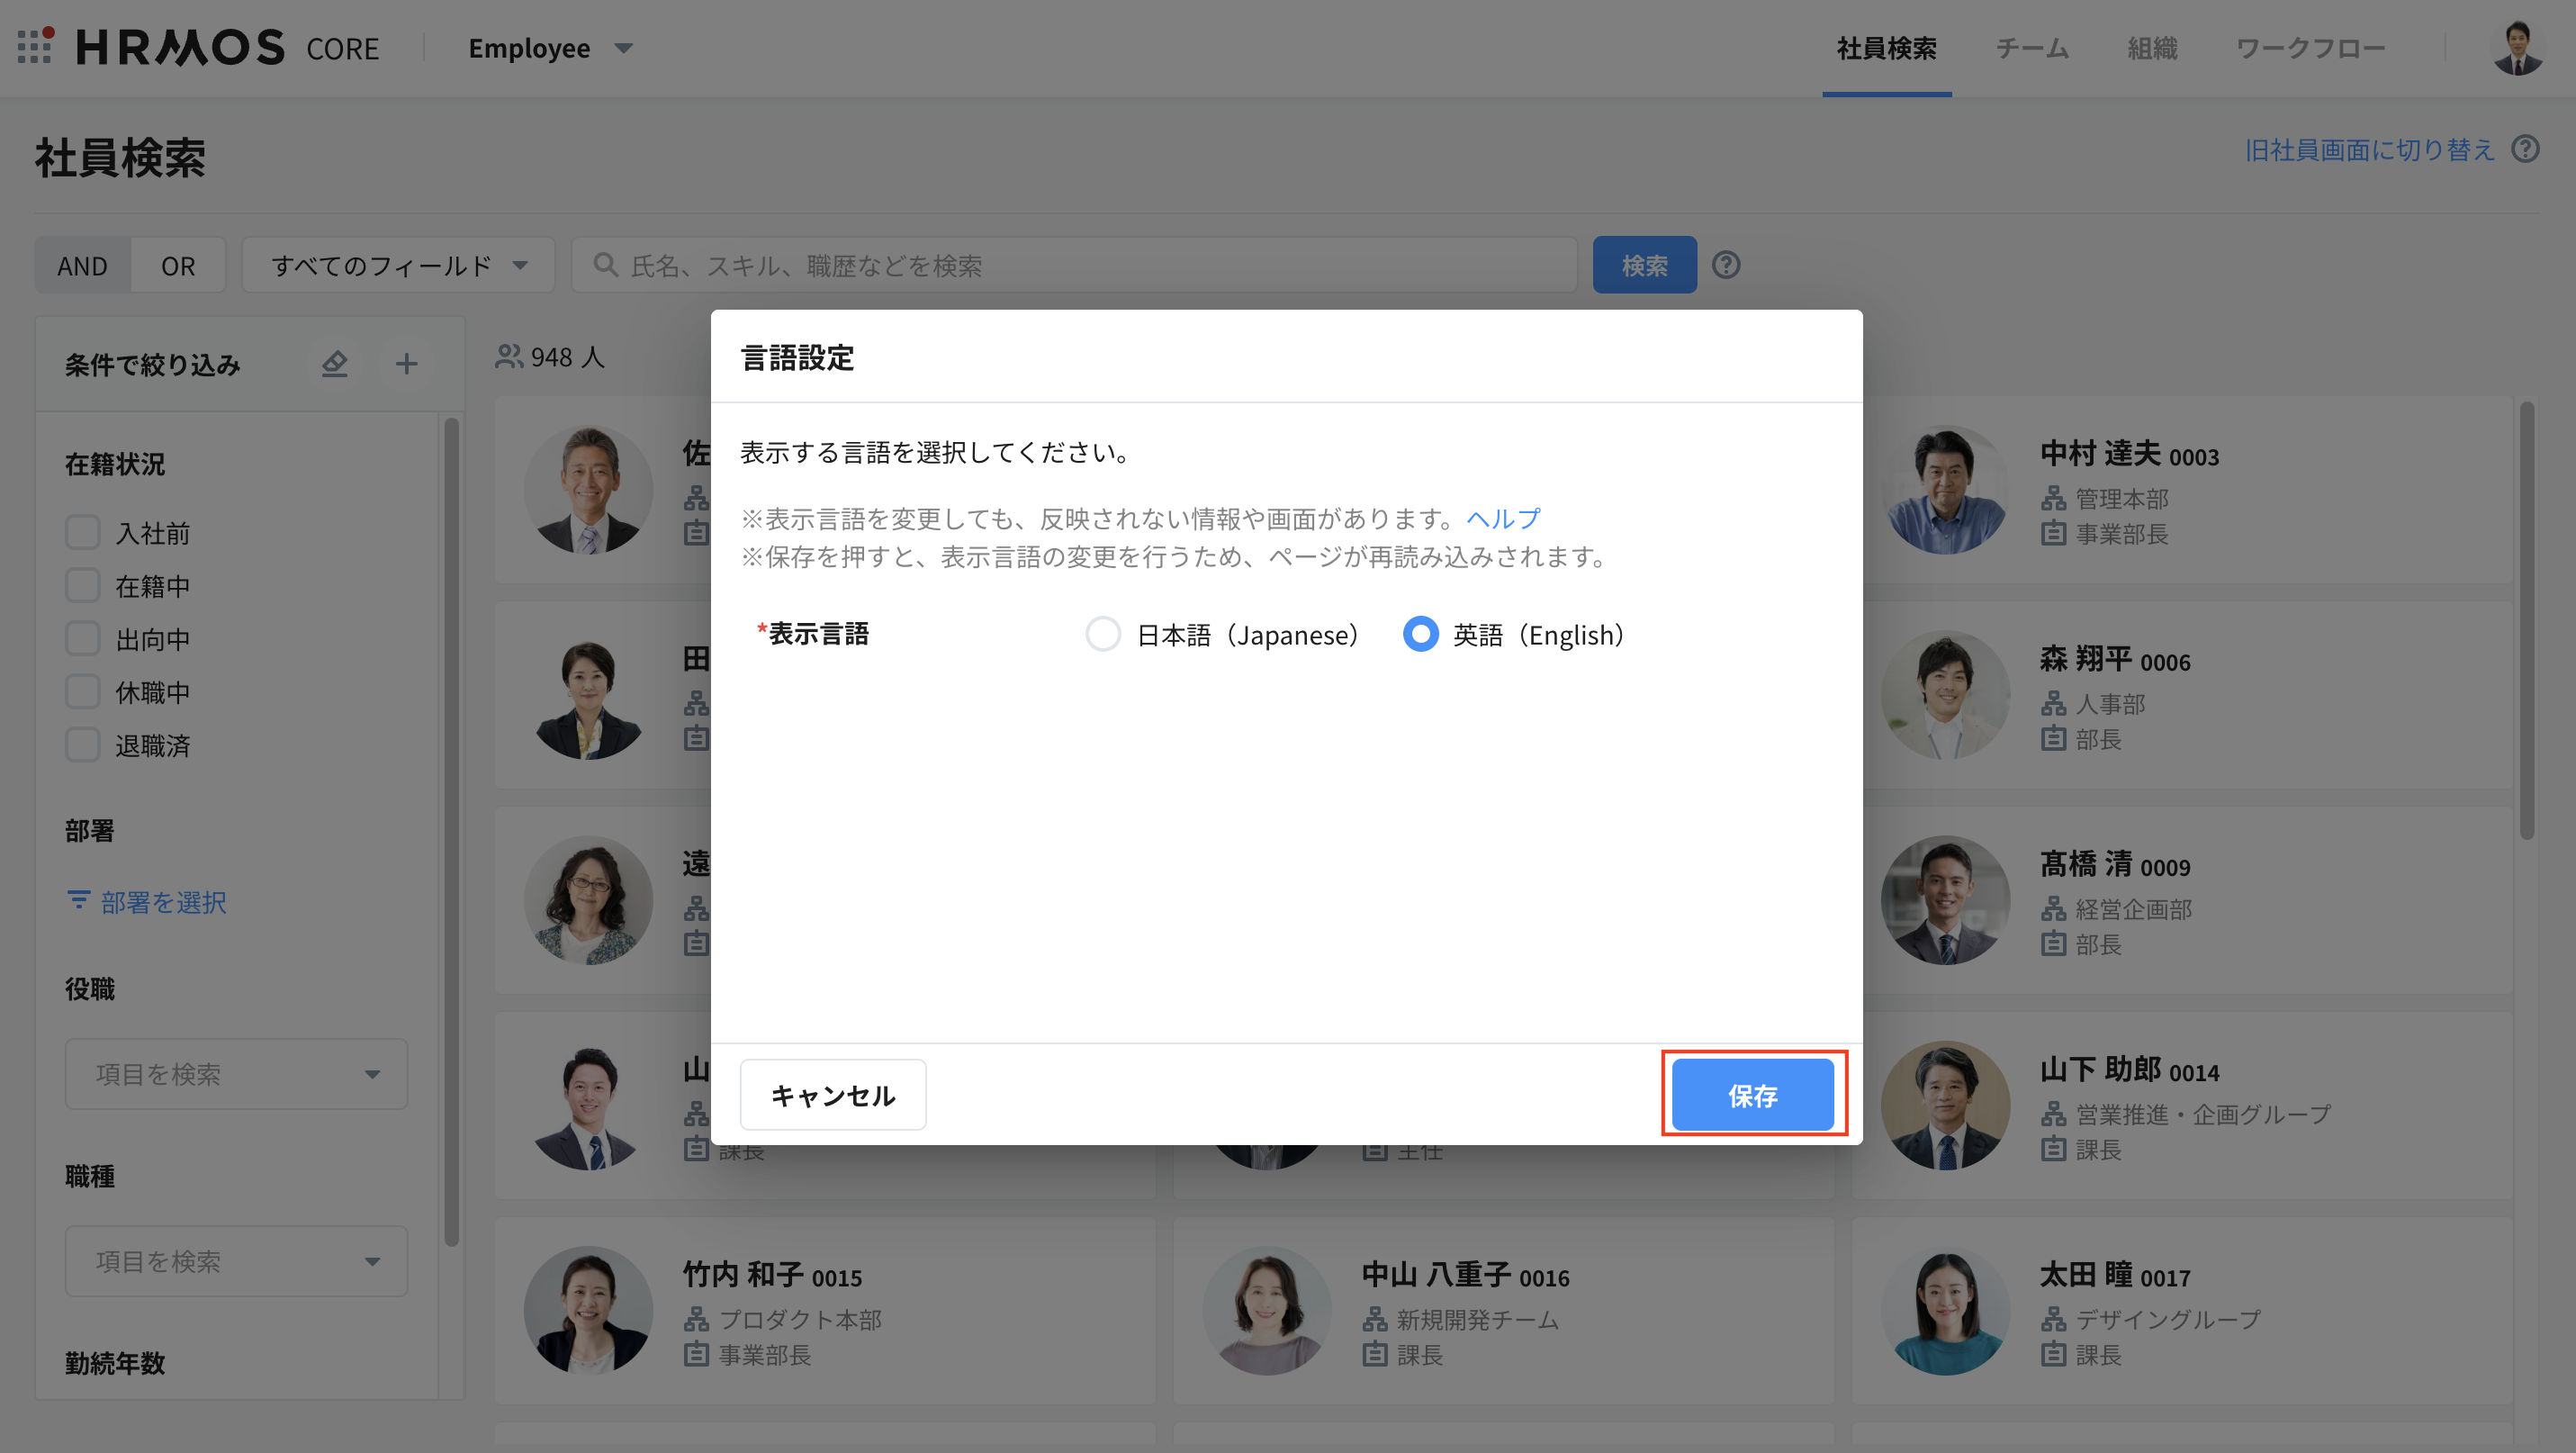
Task: Click help icon next to 検索 button
Action: pos(1726,265)
